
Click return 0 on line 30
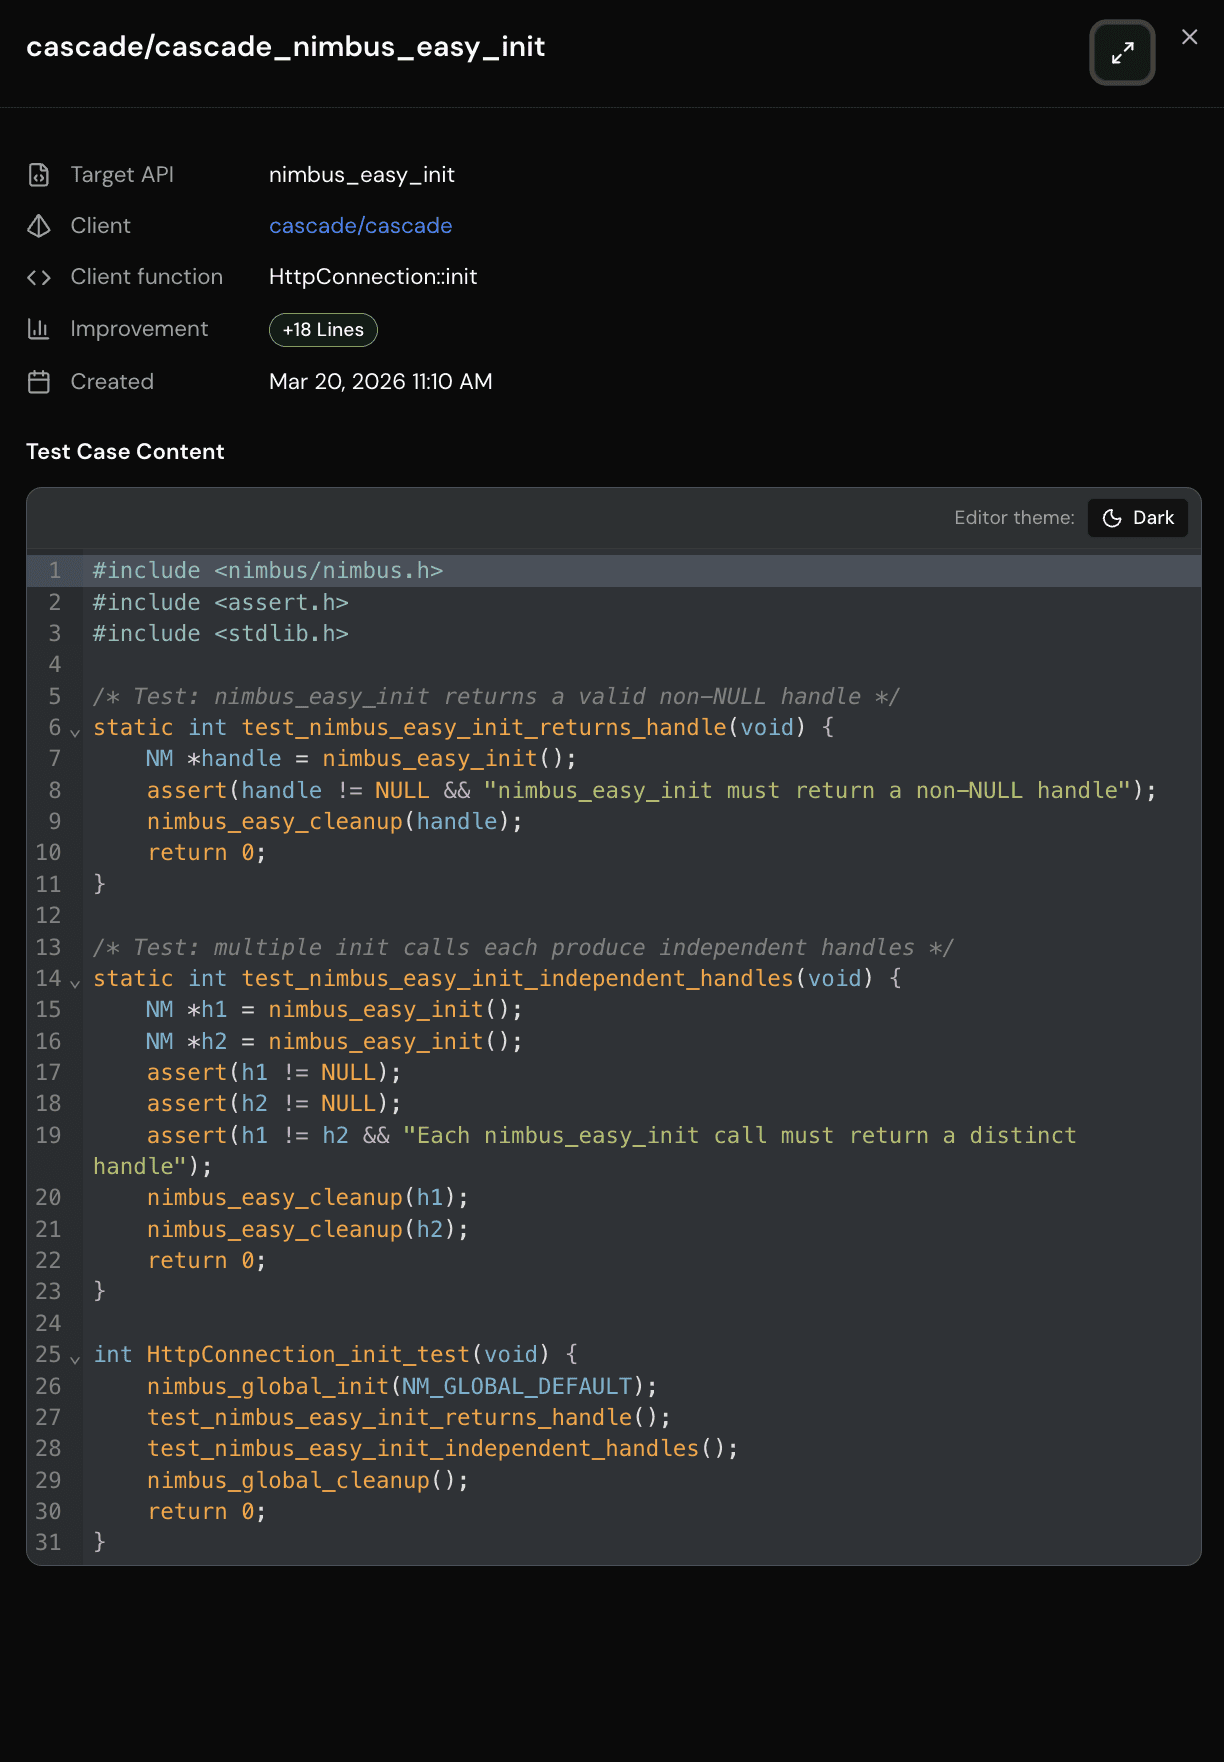(x=207, y=1512)
